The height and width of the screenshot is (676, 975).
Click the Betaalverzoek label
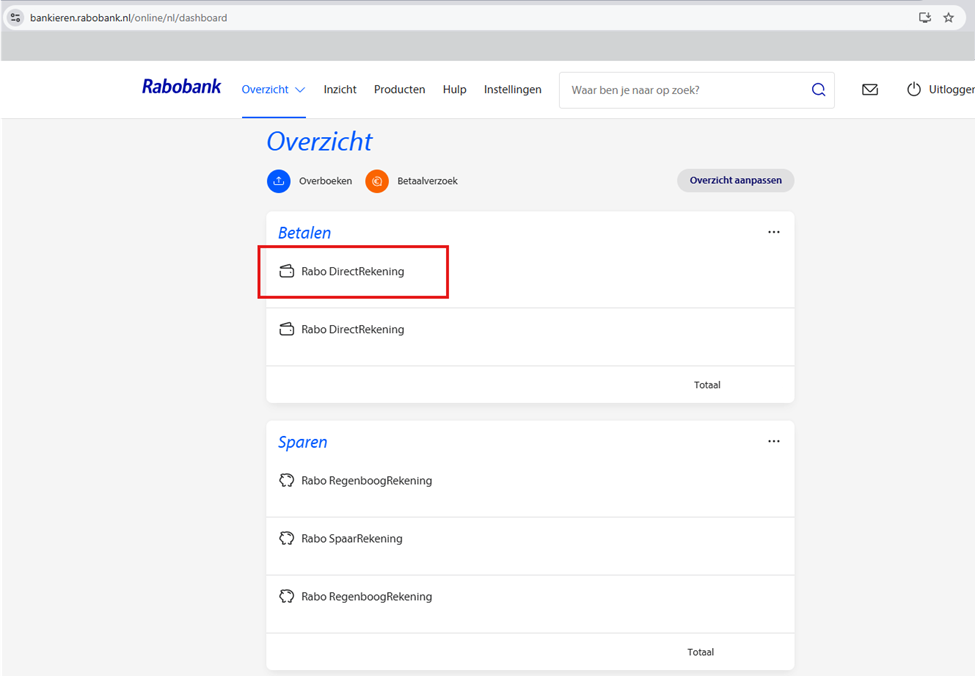[x=427, y=181]
